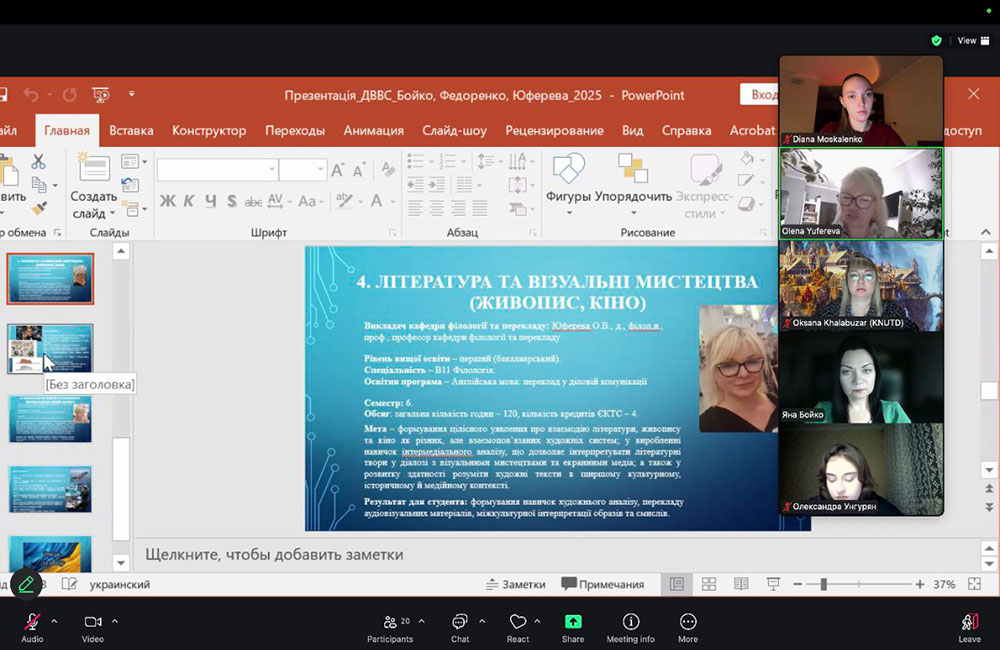Click the zoom slider in status bar
The image size is (1000, 650).
click(822, 584)
